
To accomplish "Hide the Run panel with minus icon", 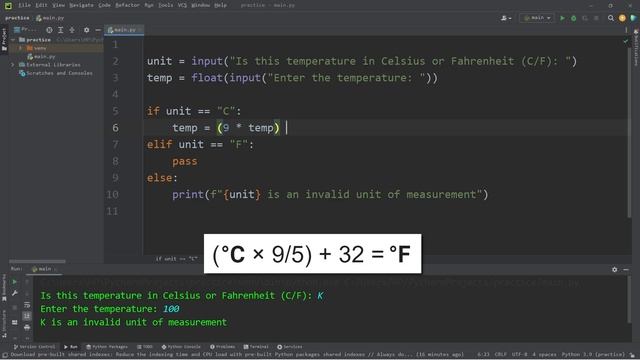I will click(626, 269).
